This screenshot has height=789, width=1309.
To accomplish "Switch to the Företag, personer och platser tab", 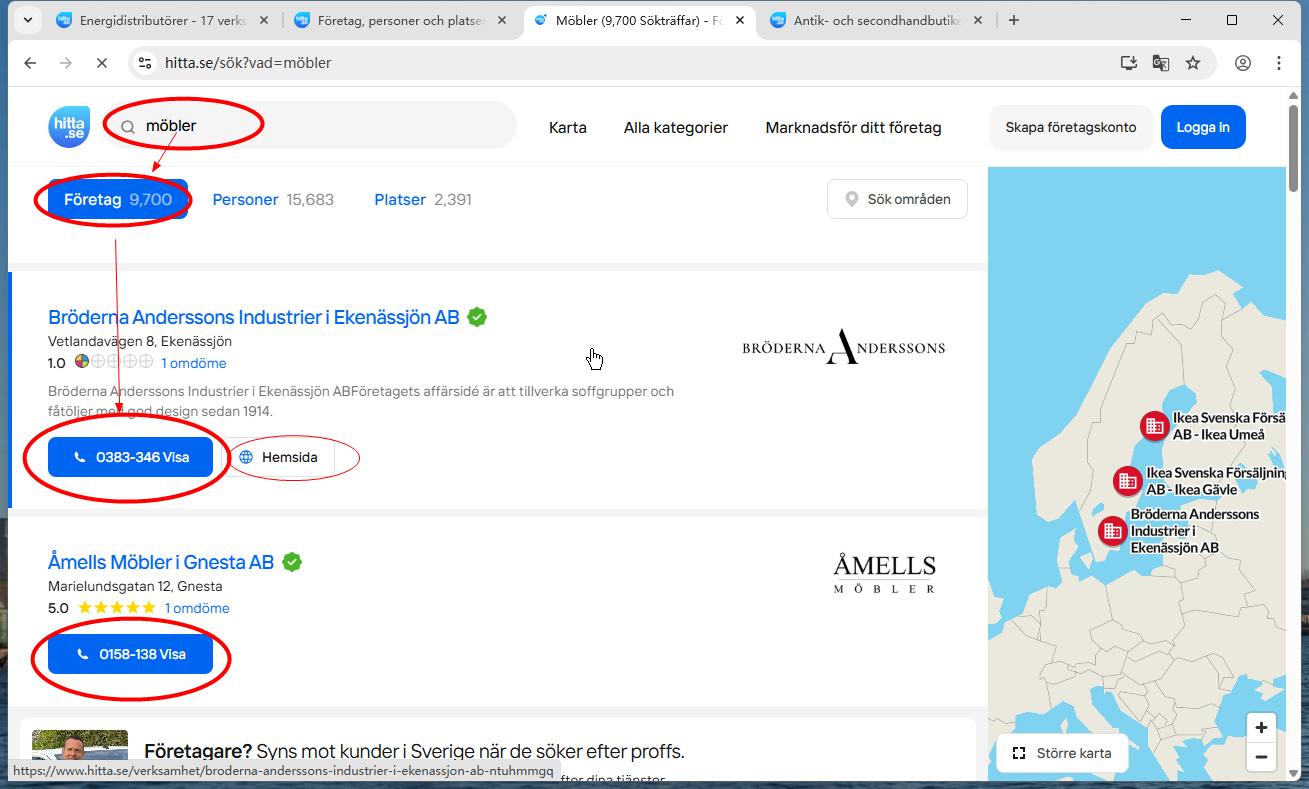I will (400, 20).
